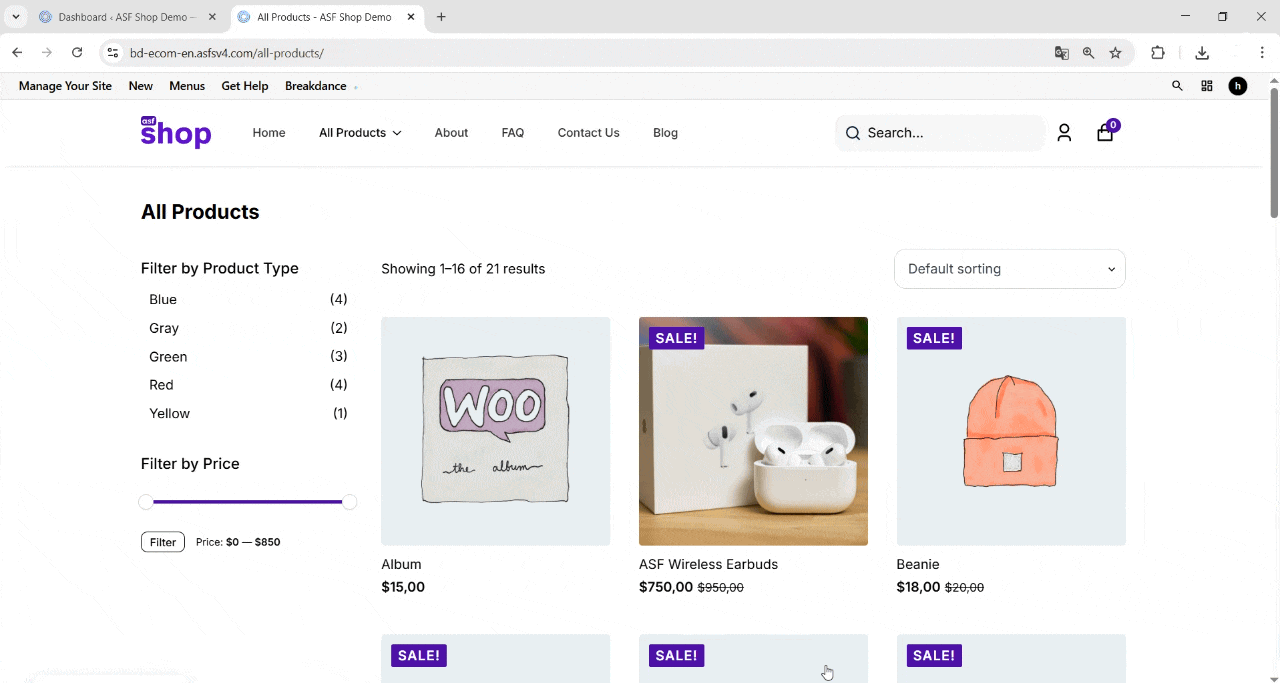Open the admin bar grid layout icon

point(1207,86)
